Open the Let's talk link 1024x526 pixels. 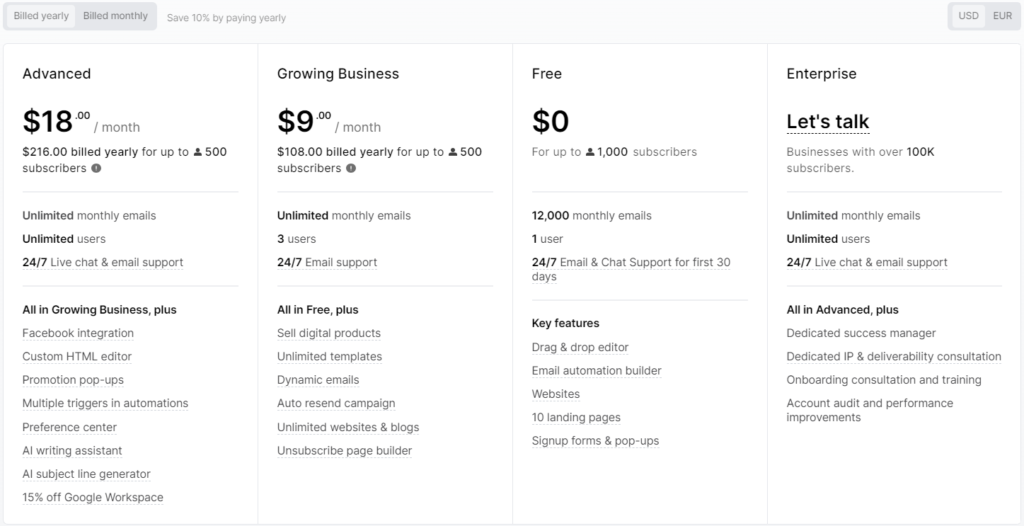coord(827,122)
